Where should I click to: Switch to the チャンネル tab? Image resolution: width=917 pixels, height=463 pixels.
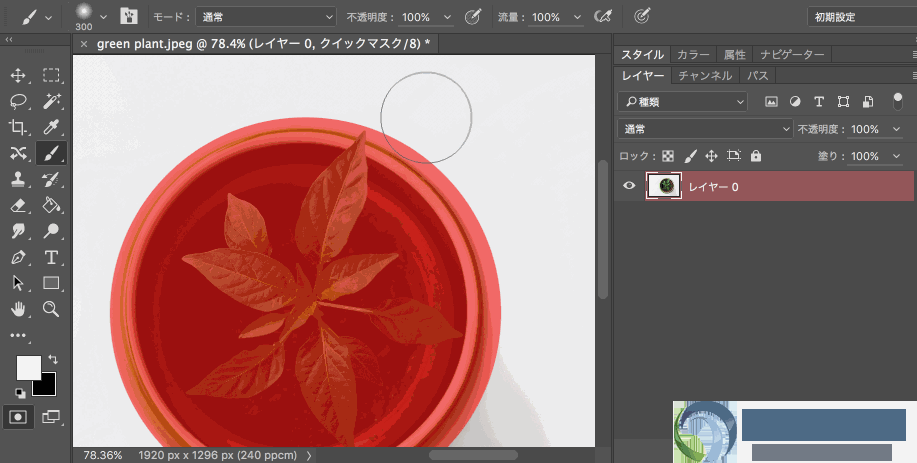(705, 75)
